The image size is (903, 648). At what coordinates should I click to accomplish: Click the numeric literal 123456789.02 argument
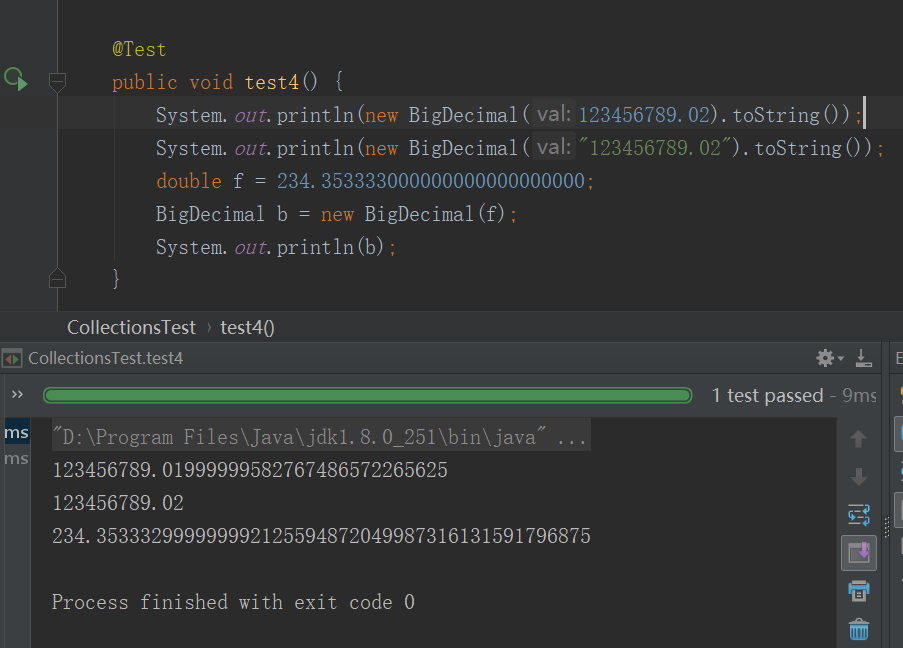(644, 115)
